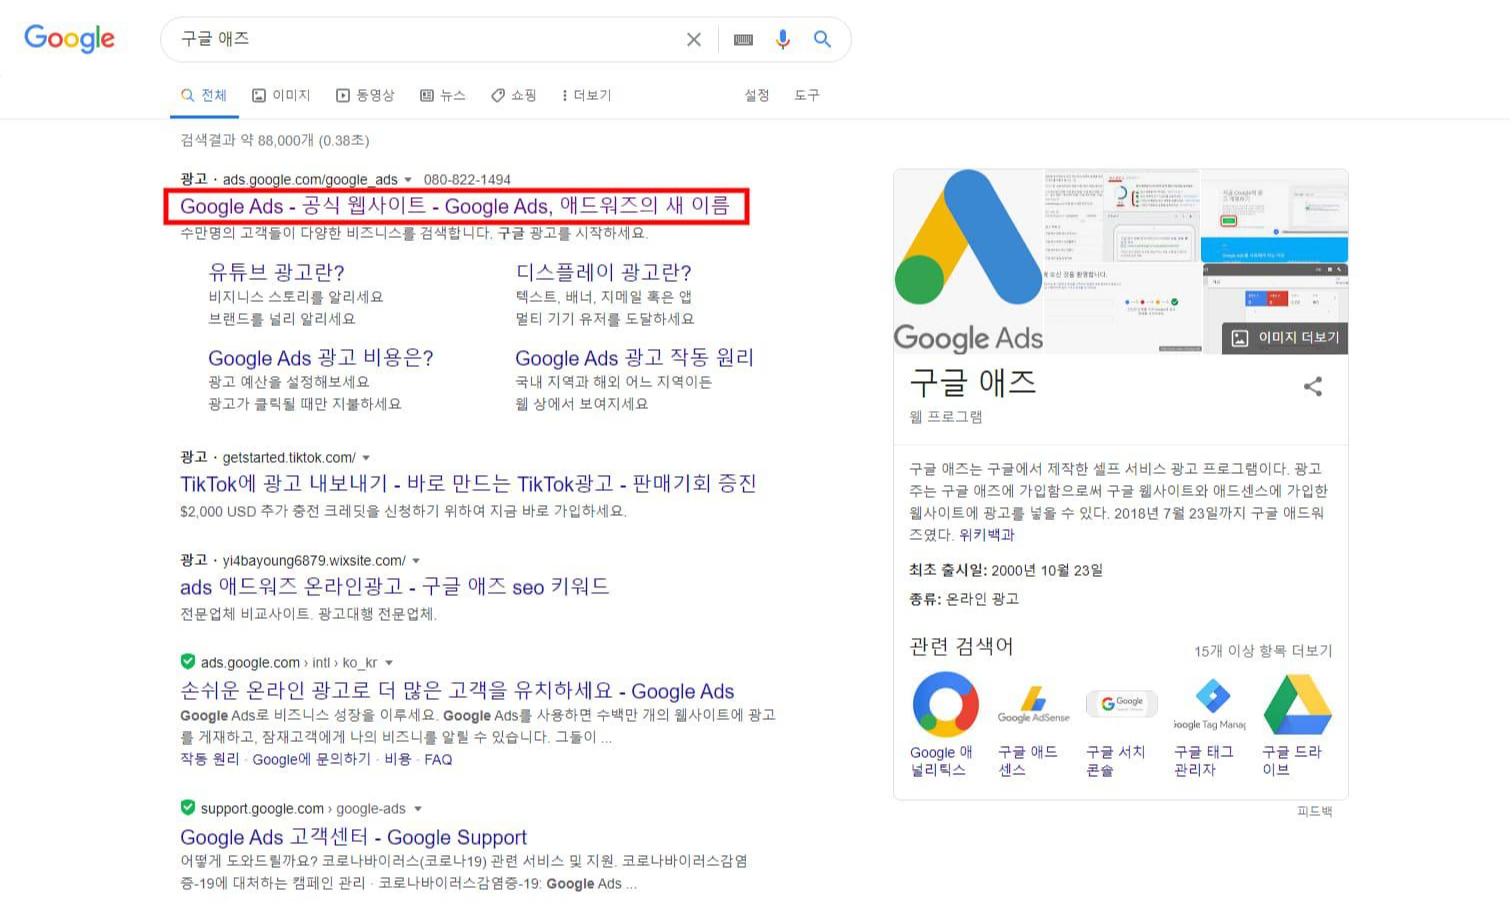
Task: Open 손쉬운 온라인 광고로 result
Action: (457, 691)
